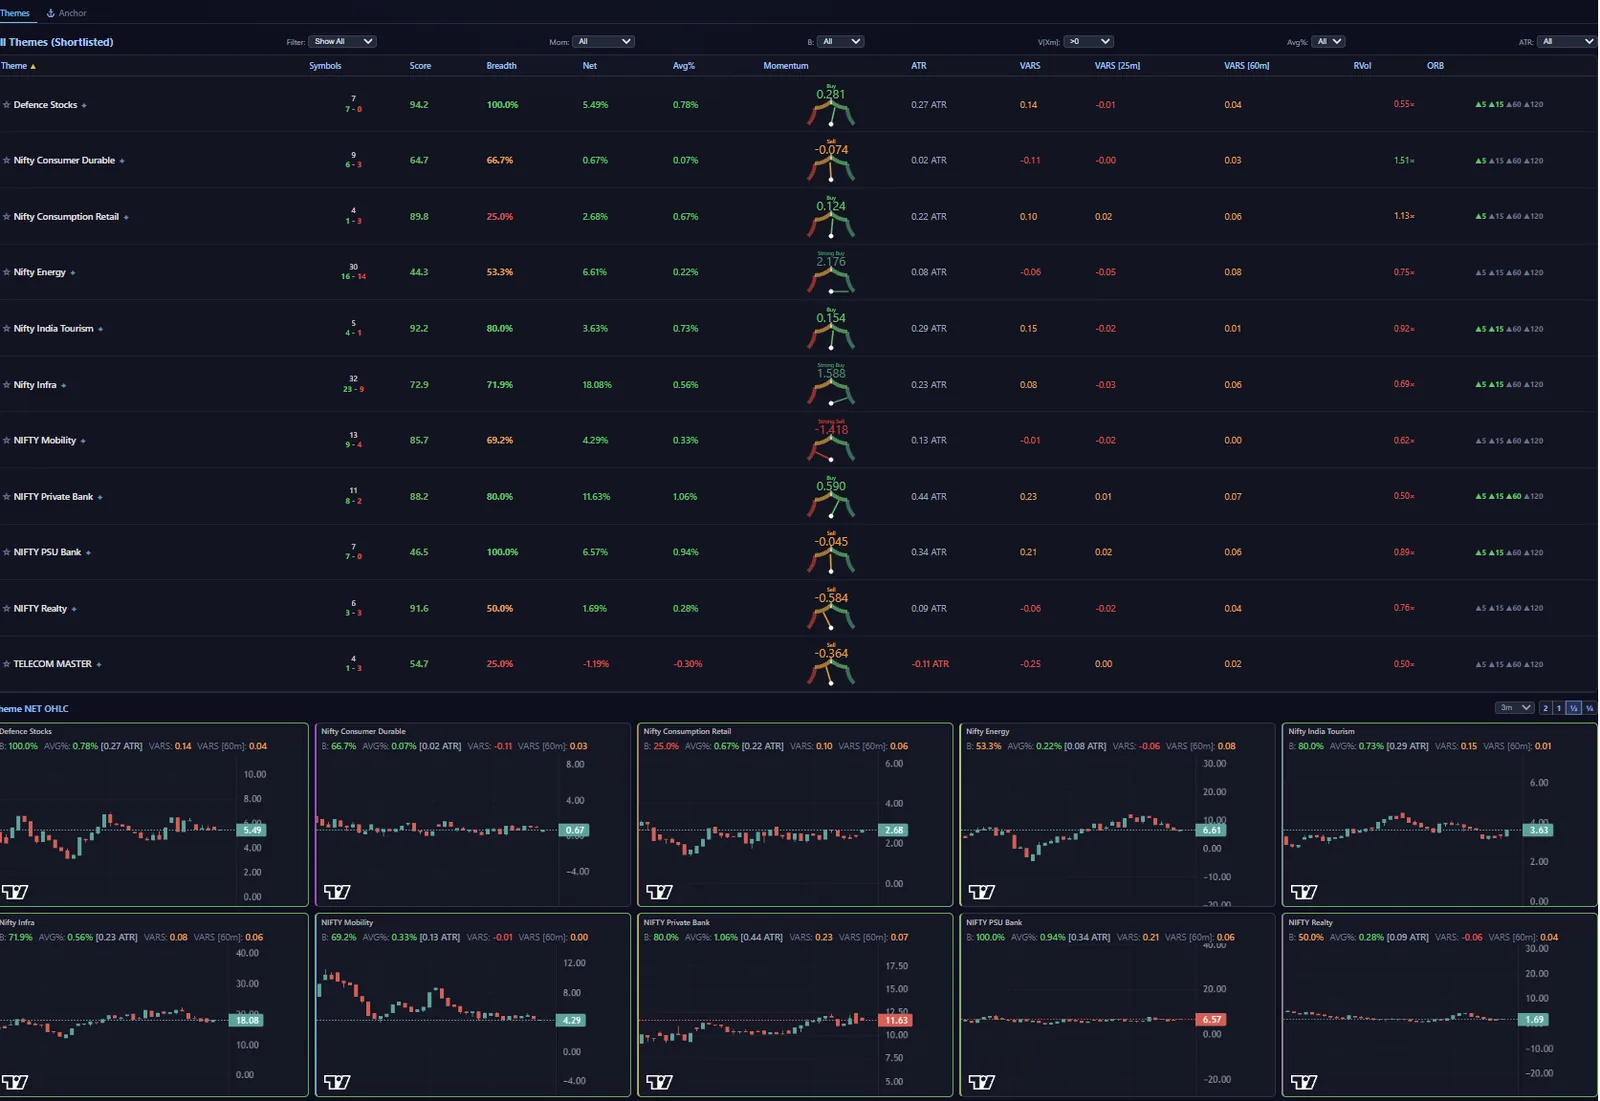
Task: Open the V(Xm) >0 dropdown
Action: point(1088,42)
